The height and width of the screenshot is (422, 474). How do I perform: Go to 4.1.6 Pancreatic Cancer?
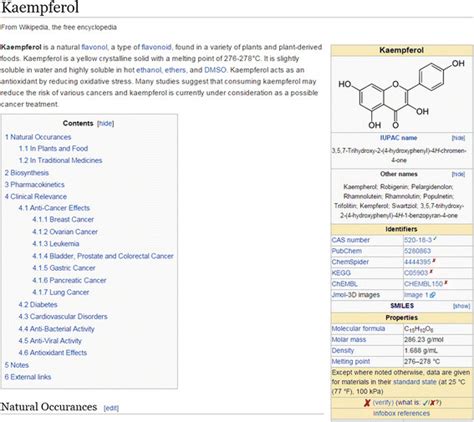(69, 280)
